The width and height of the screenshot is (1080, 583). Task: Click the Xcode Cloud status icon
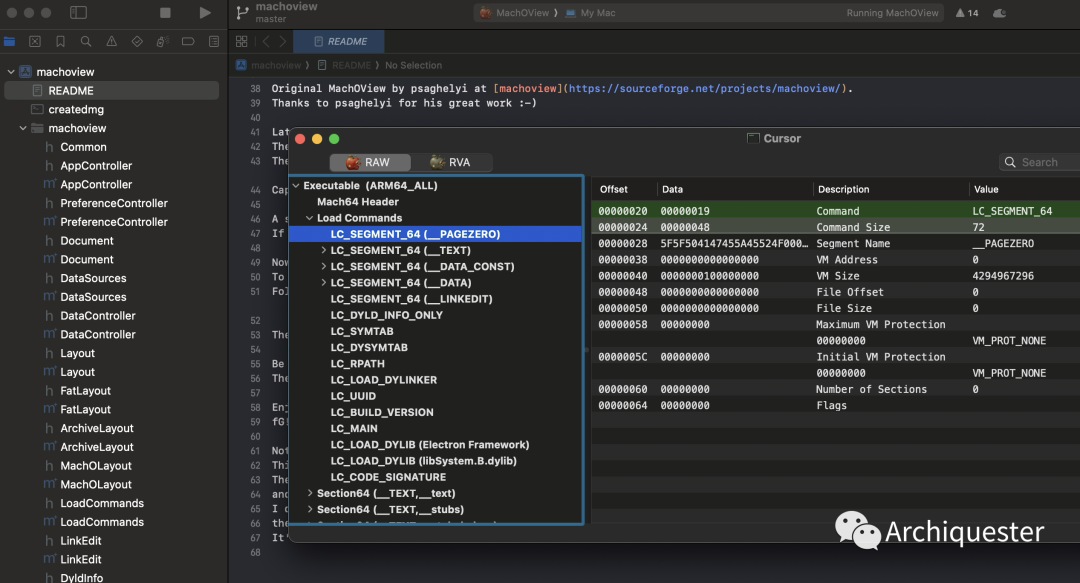point(999,12)
